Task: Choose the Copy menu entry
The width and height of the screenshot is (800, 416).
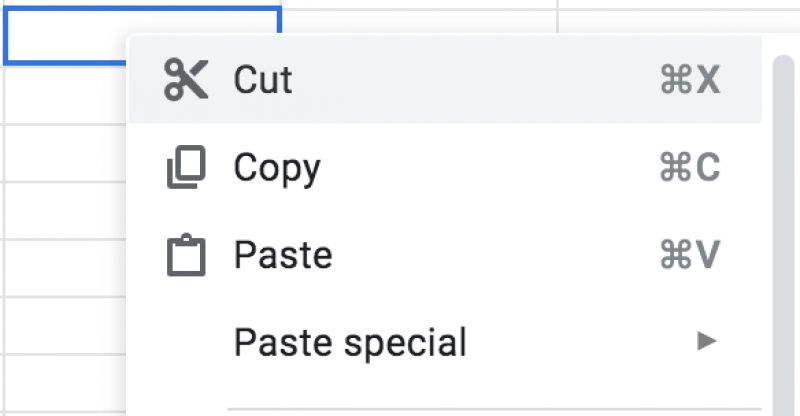Action: tap(277, 168)
